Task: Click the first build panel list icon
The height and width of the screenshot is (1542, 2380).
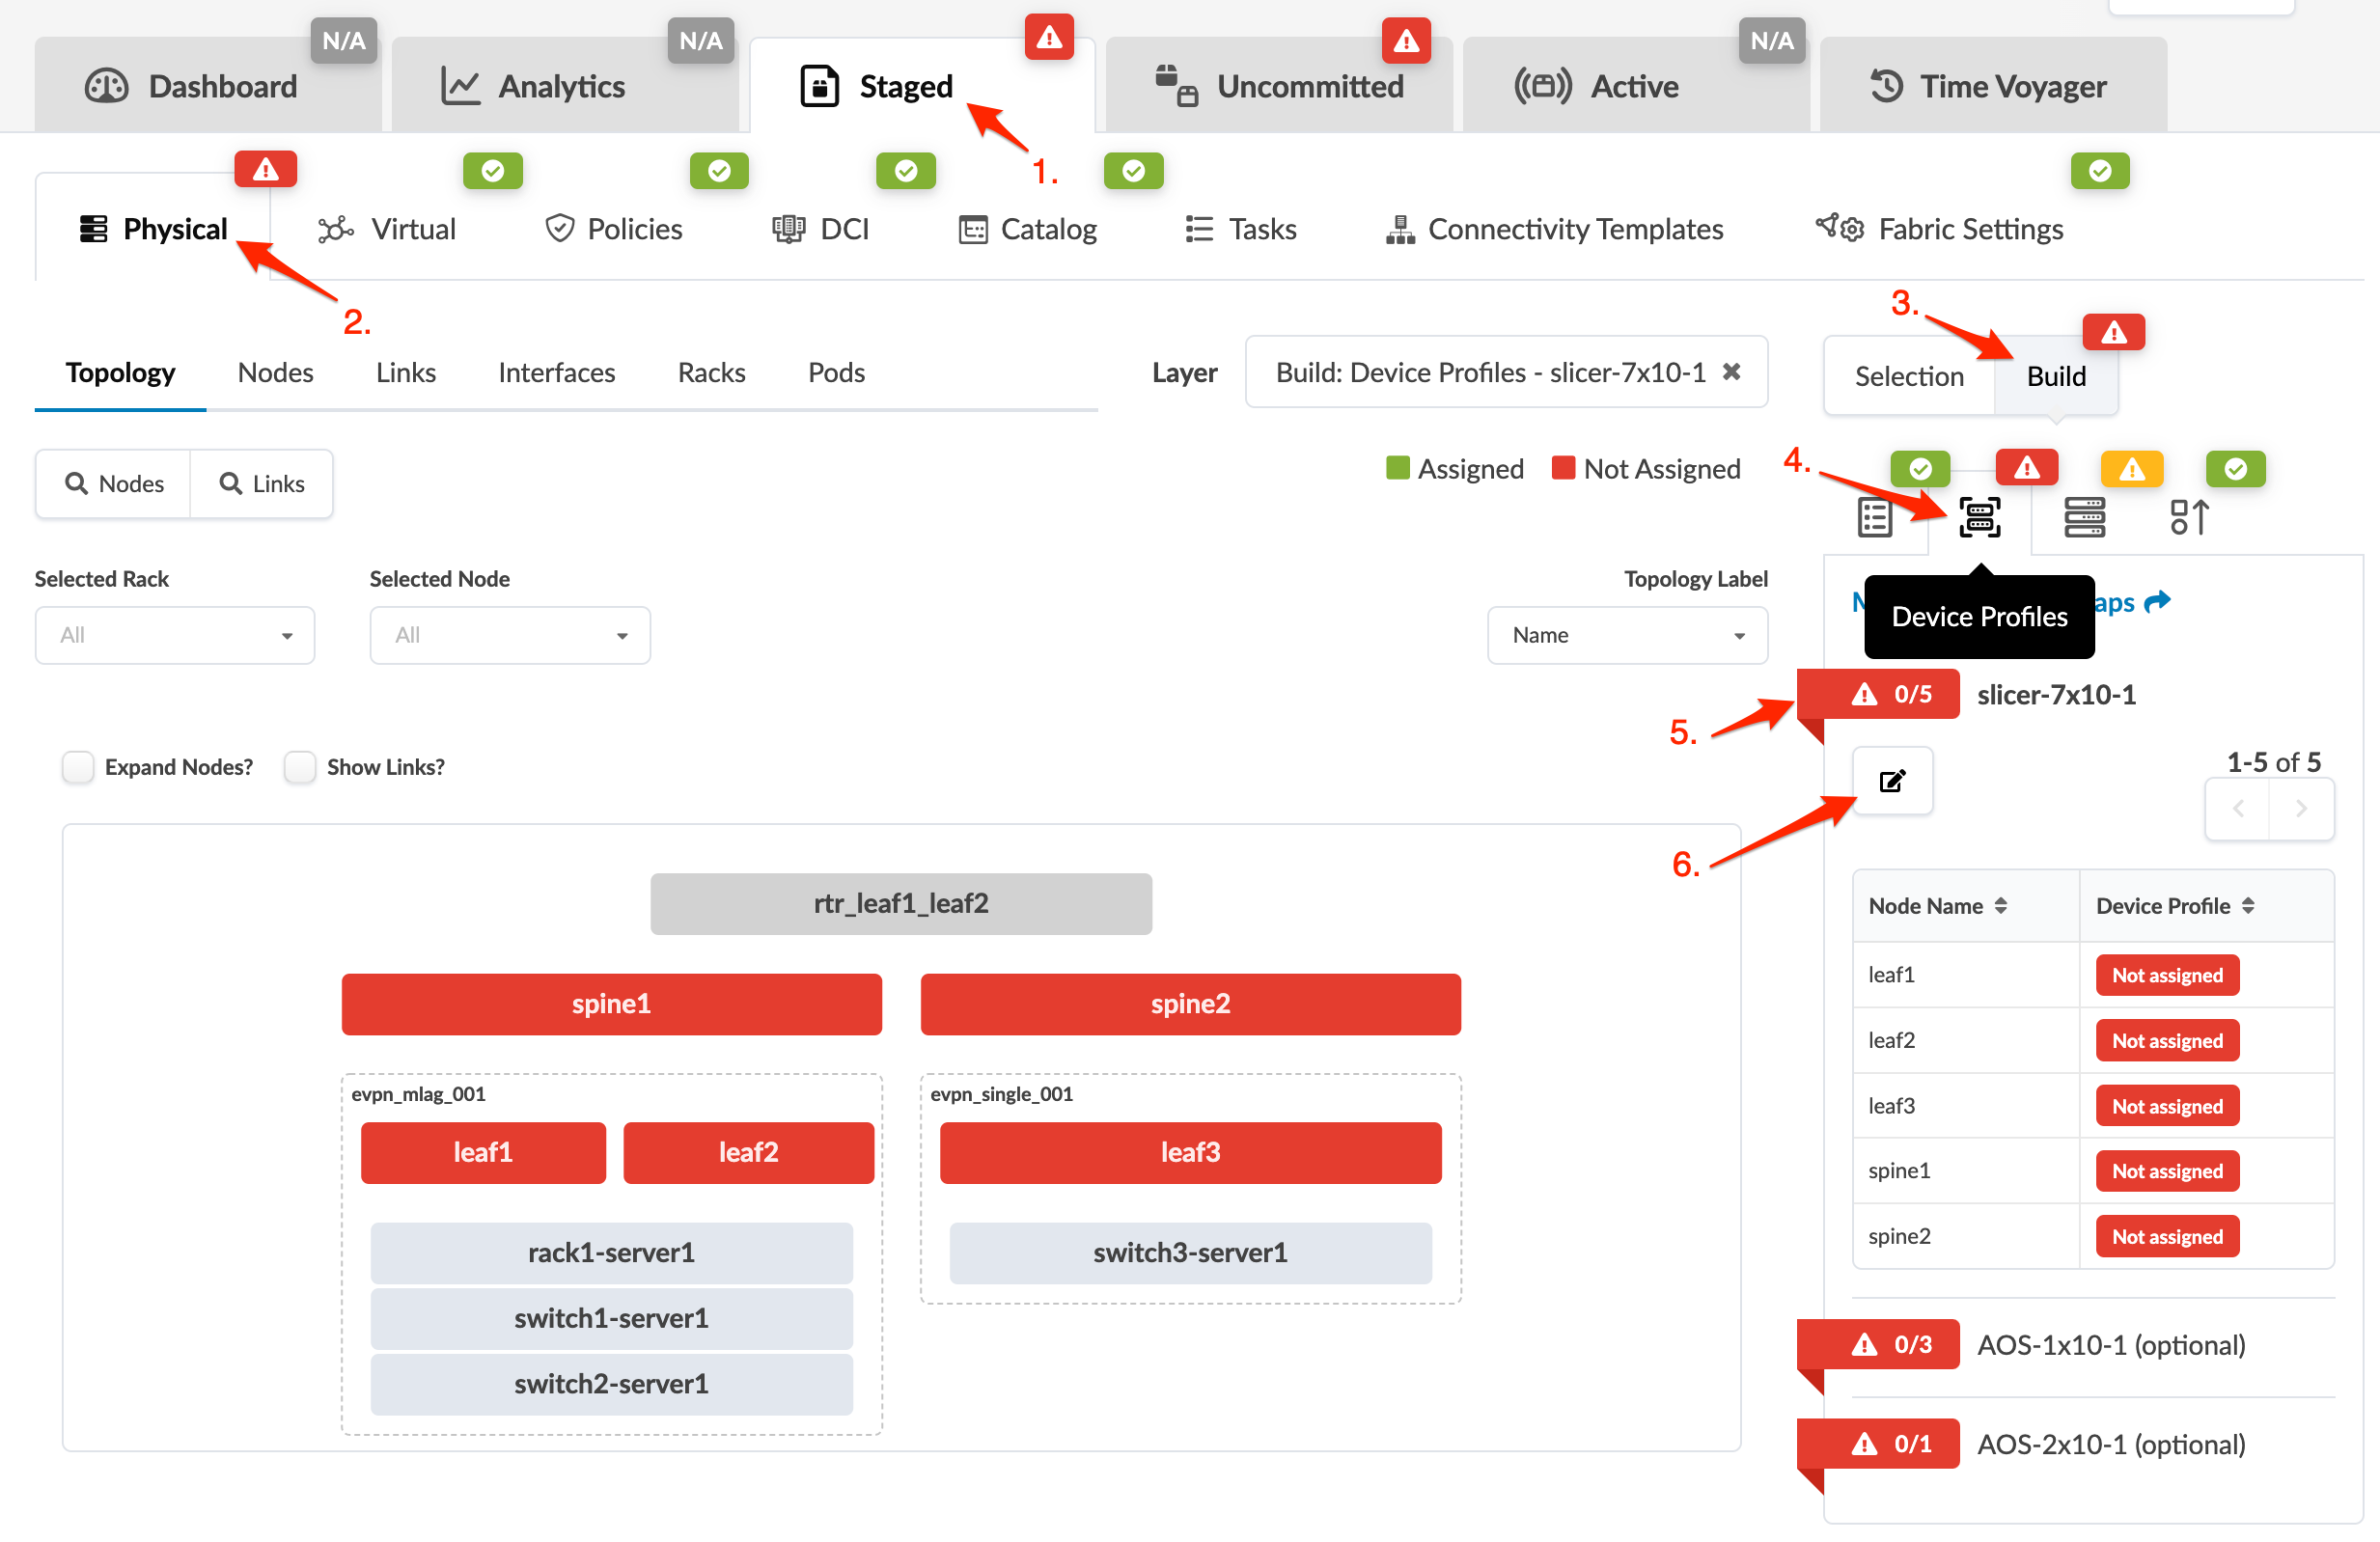Action: pos(1874,518)
